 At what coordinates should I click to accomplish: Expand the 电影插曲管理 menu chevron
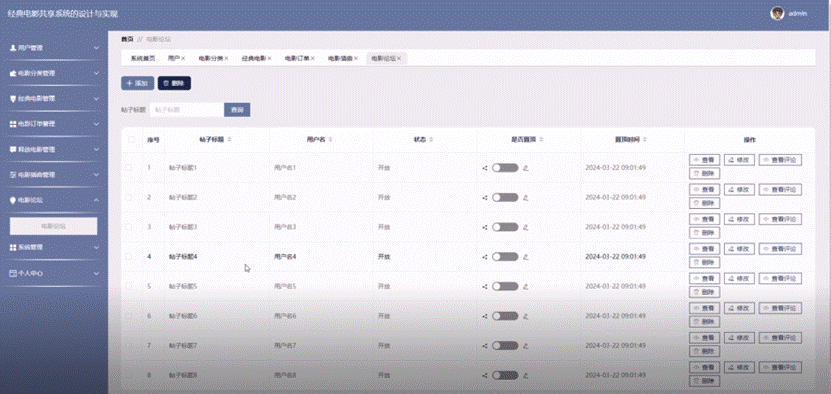pos(96,174)
